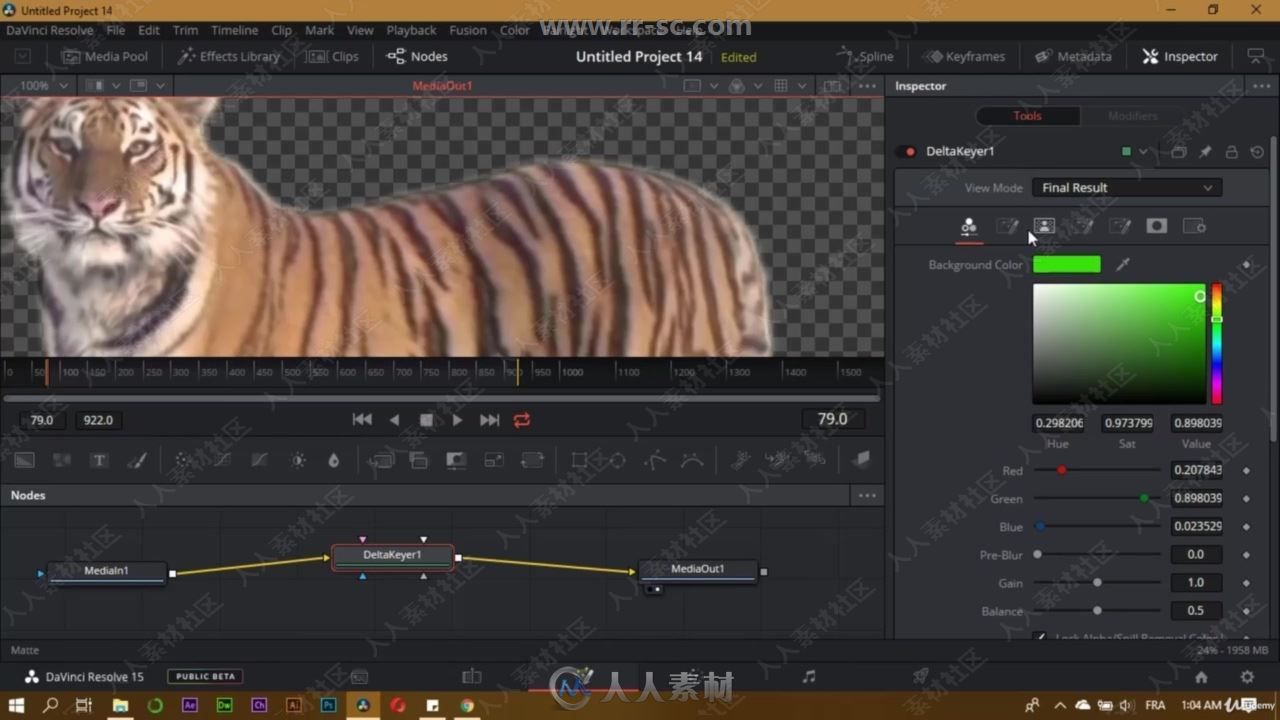Select the Background tool in Fusion toolbar
This screenshot has width=1280, height=720.
pos(24,460)
